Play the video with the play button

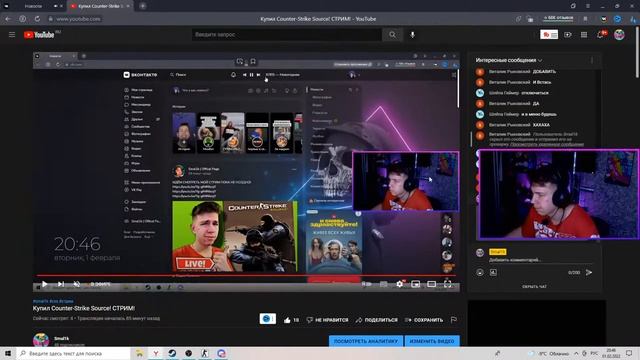[44, 284]
